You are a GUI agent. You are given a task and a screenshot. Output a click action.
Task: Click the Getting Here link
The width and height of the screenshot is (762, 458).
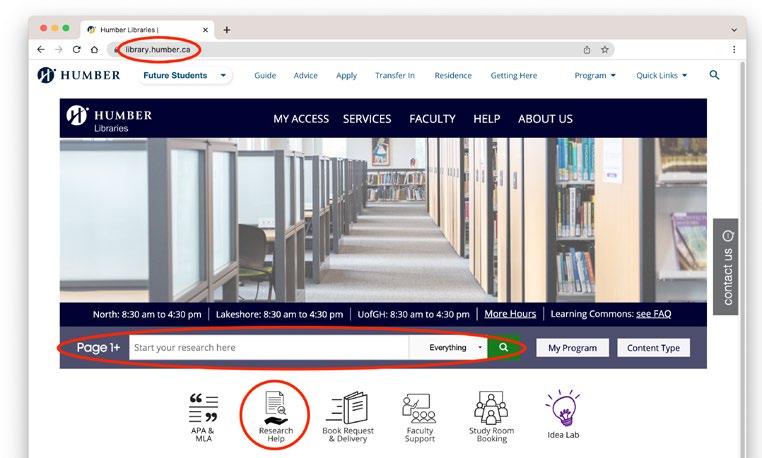point(514,75)
